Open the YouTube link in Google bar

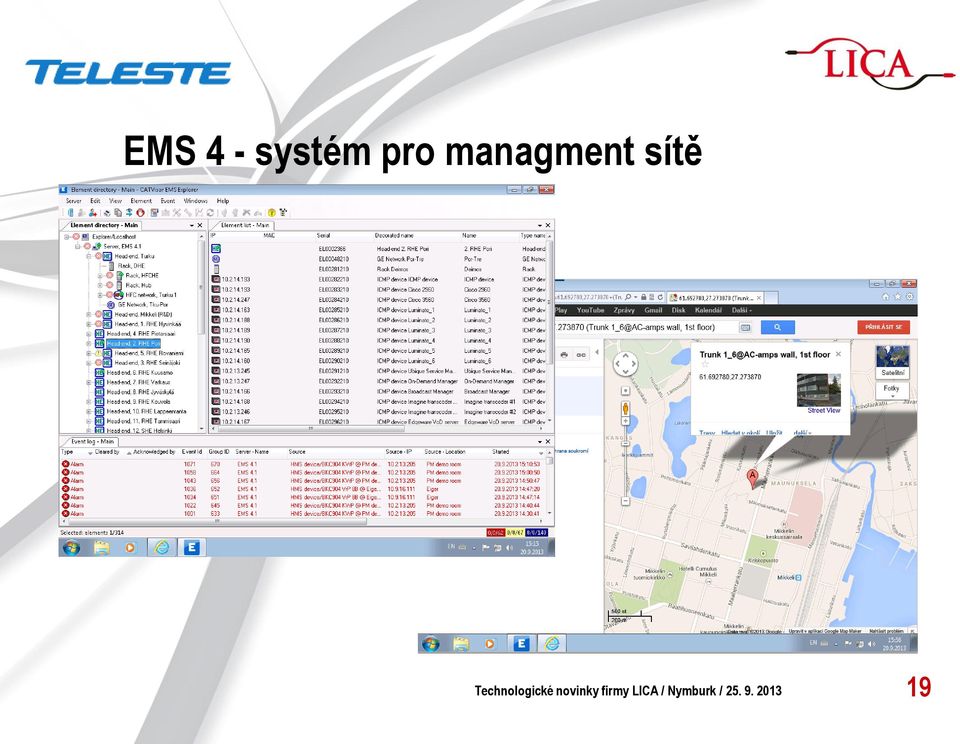tap(590, 310)
